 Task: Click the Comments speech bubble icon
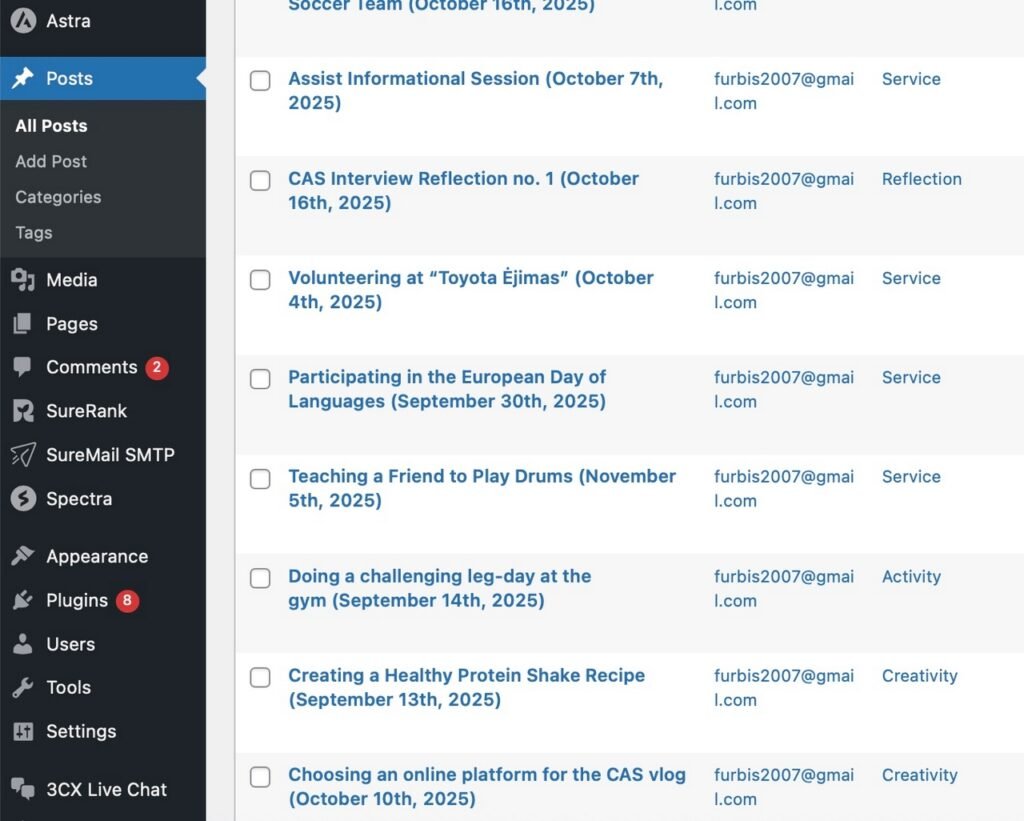pyautogui.click(x=22, y=367)
